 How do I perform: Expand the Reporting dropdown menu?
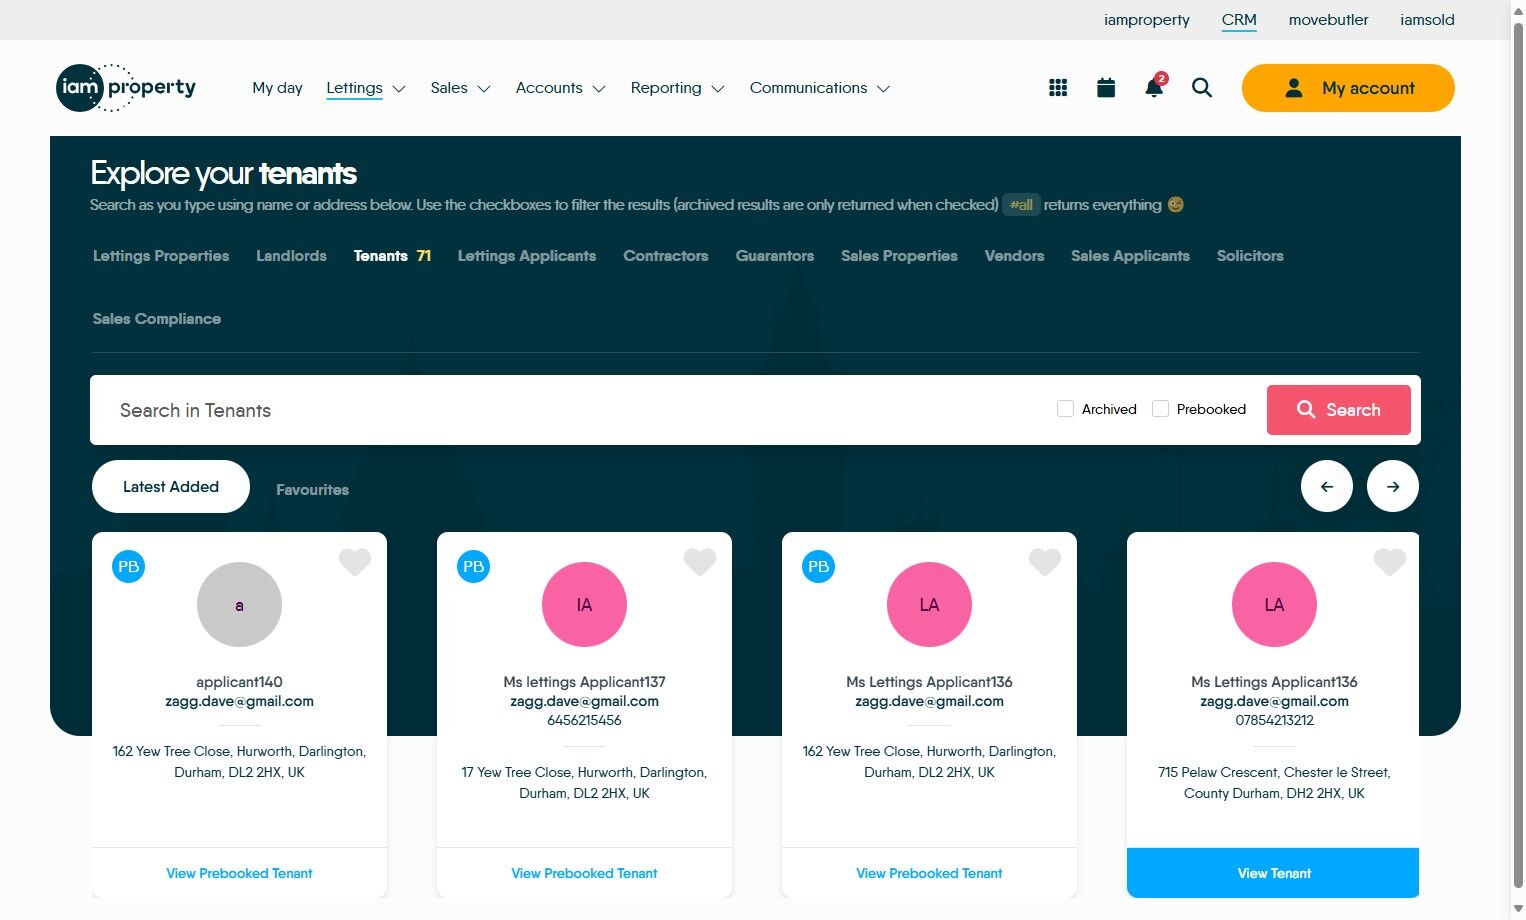(678, 88)
